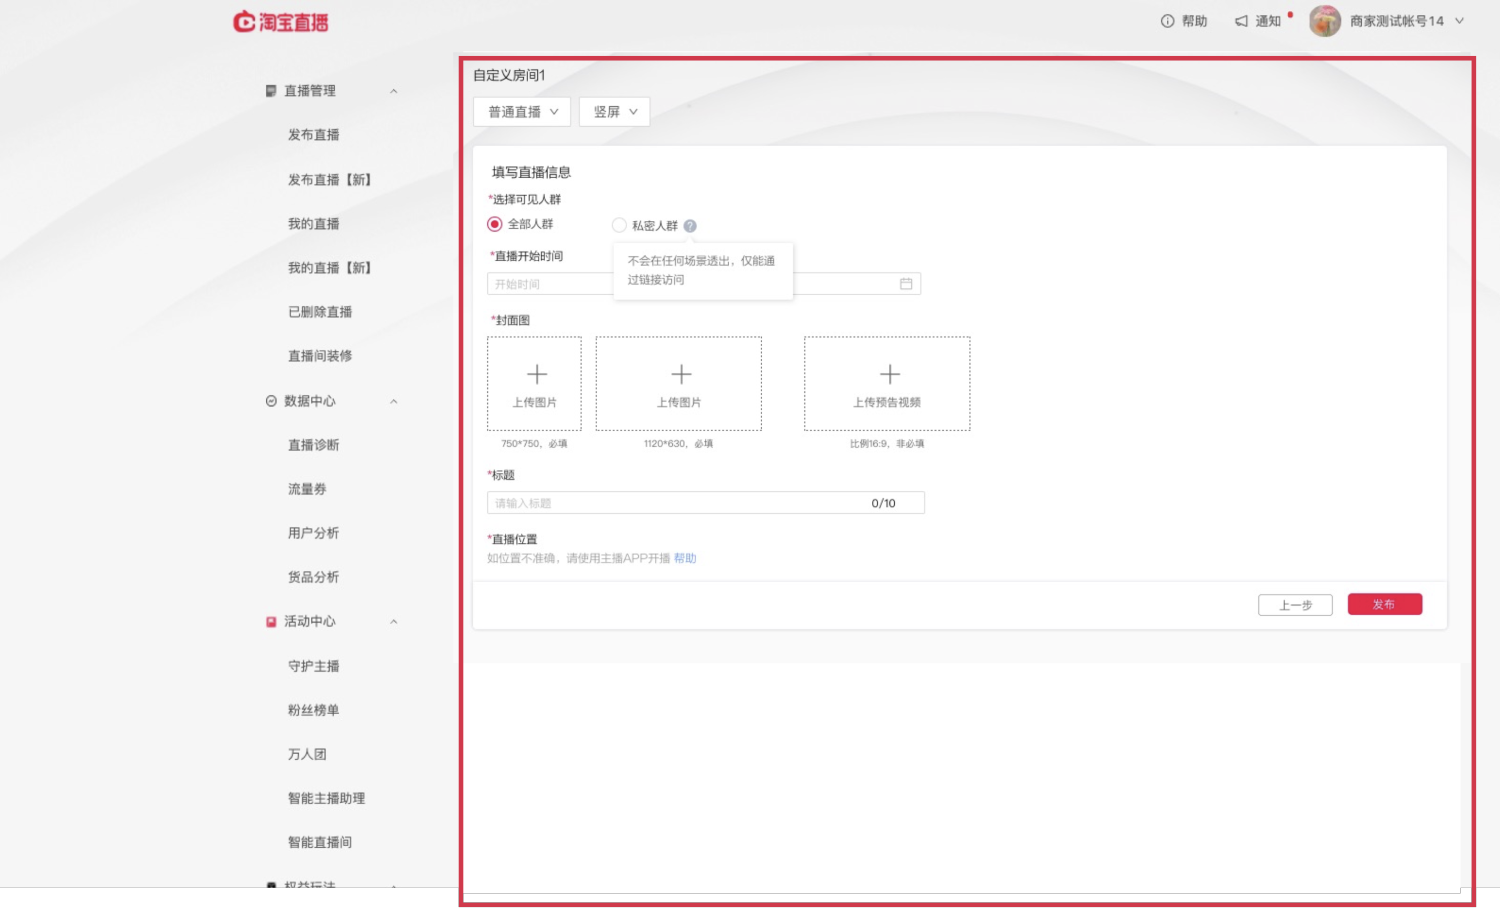Click the blue 帮助 link under 直播位置
Image resolution: width=1500 pixels, height=908 pixels.
click(685, 559)
